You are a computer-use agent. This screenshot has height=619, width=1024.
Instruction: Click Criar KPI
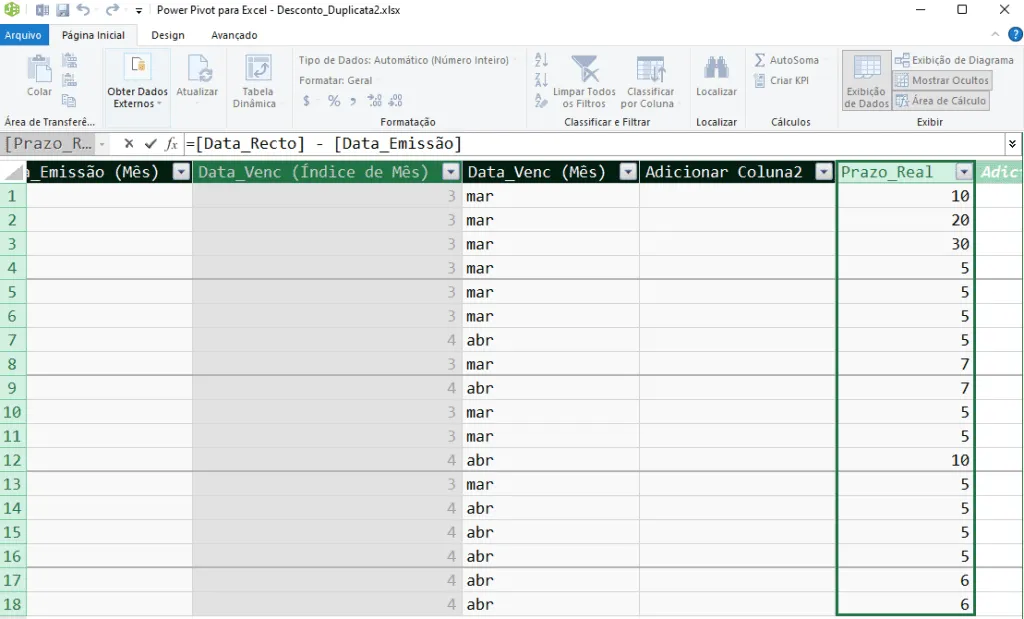[x=782, y=80]
